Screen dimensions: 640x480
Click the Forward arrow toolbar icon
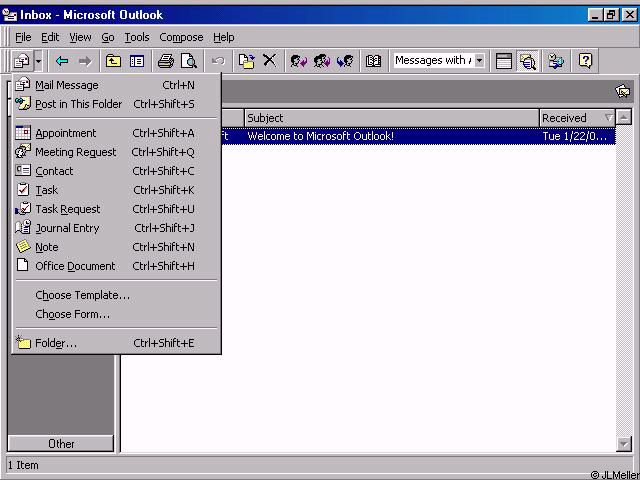tap(85, 62)
